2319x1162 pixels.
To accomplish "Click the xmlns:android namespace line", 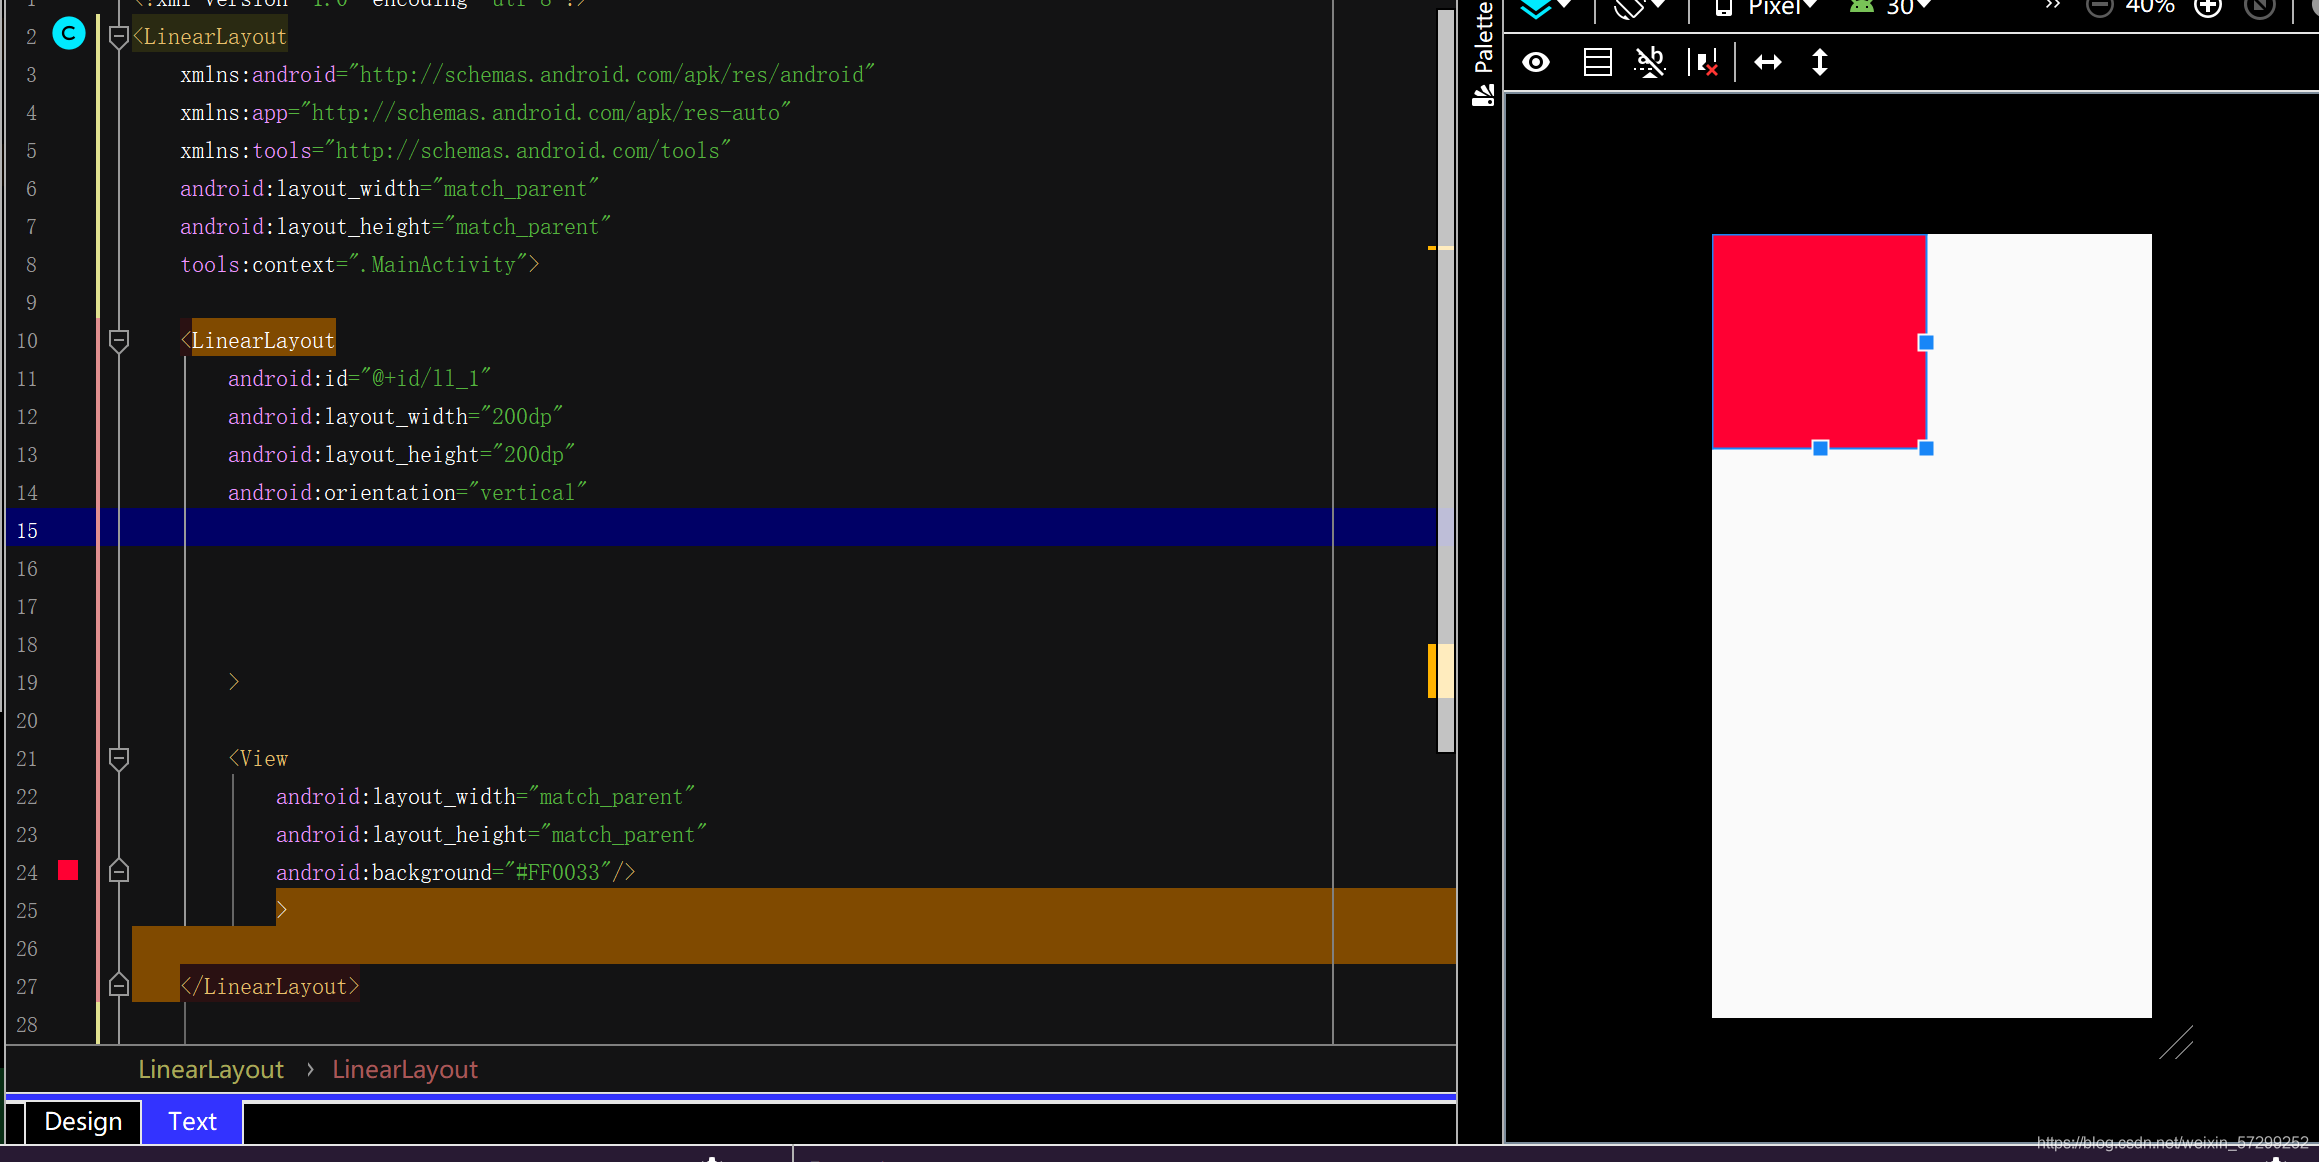I will [527, 75].
